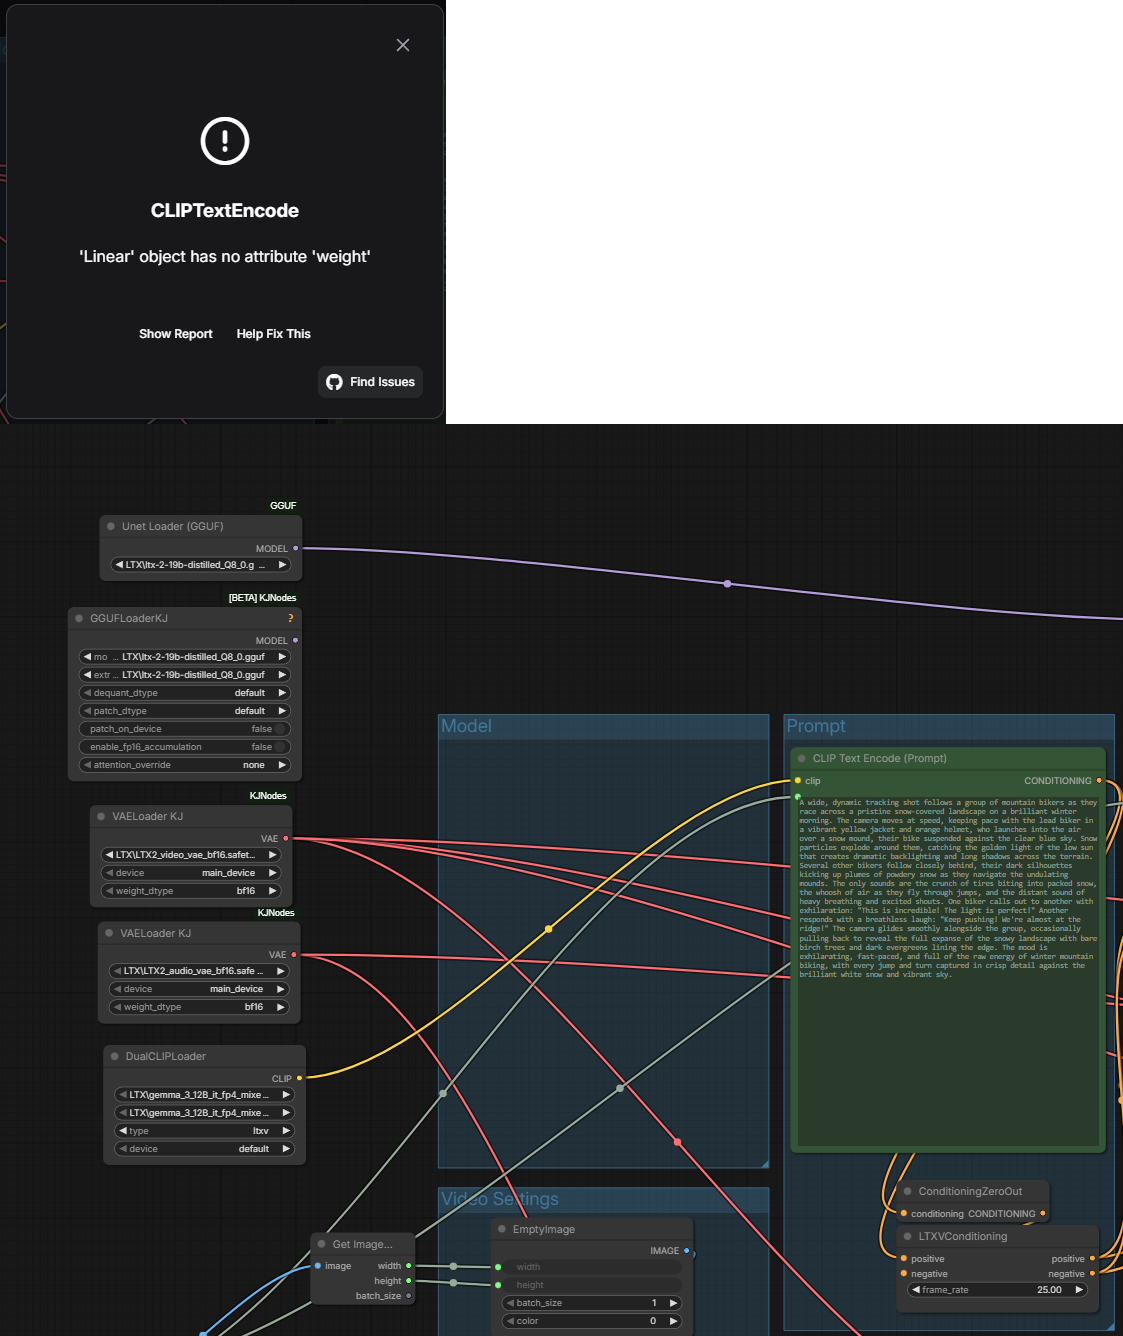1123x1336 pixels.
Task: Click into the mountain bikers prompt text area
Action: [x=948, y=970]
